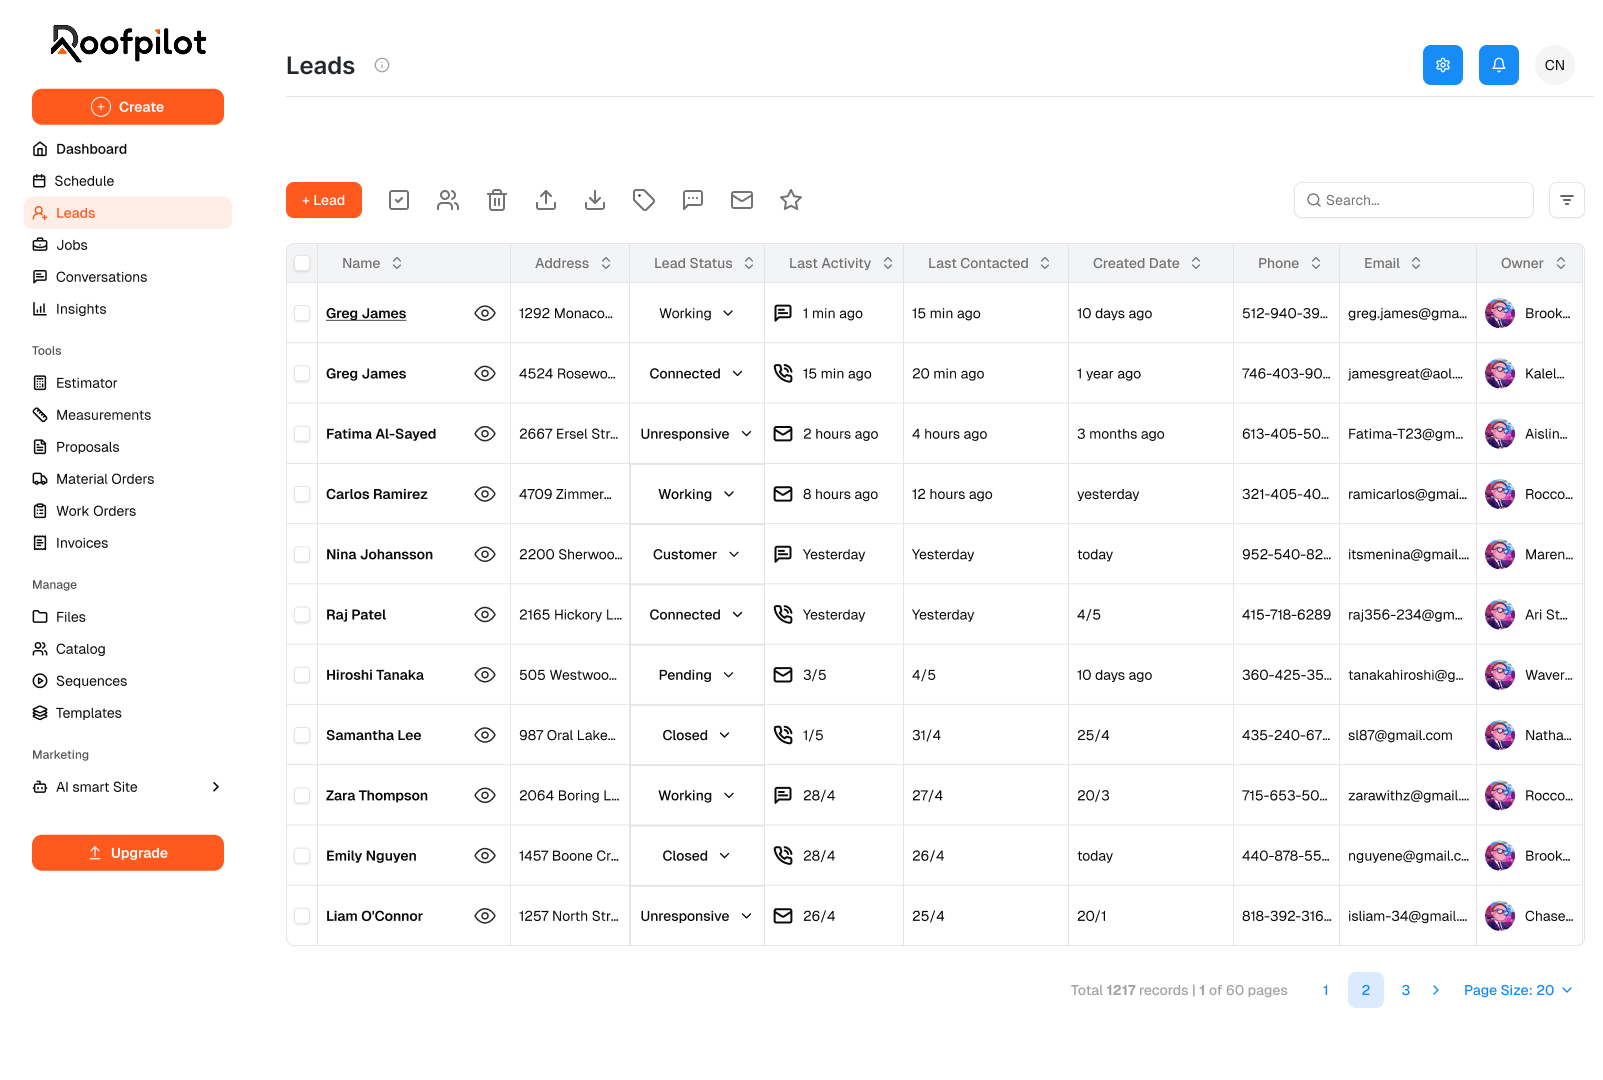This screenshot has width=1603, height=1080.
Task: Check the Liam O'Connor row checkbox
Action: (302, 916)
